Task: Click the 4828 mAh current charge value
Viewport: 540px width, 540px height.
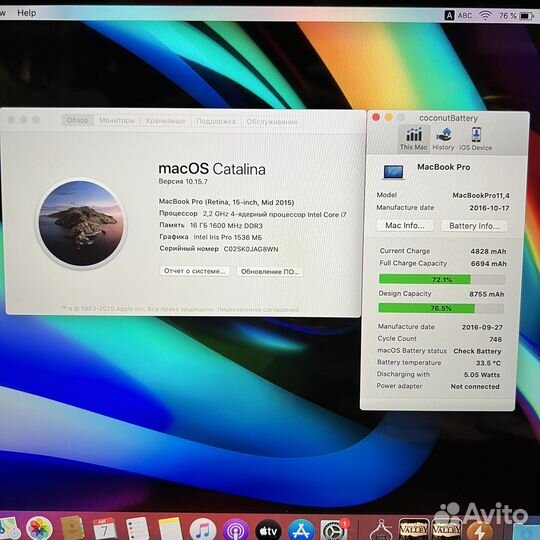Action: click(x=488, y=251)
